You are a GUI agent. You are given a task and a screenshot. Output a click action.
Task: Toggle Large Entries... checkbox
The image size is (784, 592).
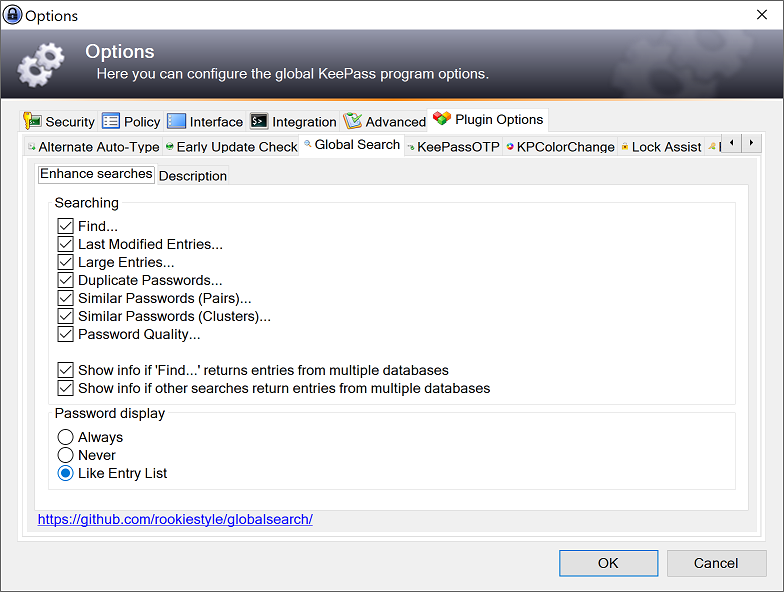(66, 262)
